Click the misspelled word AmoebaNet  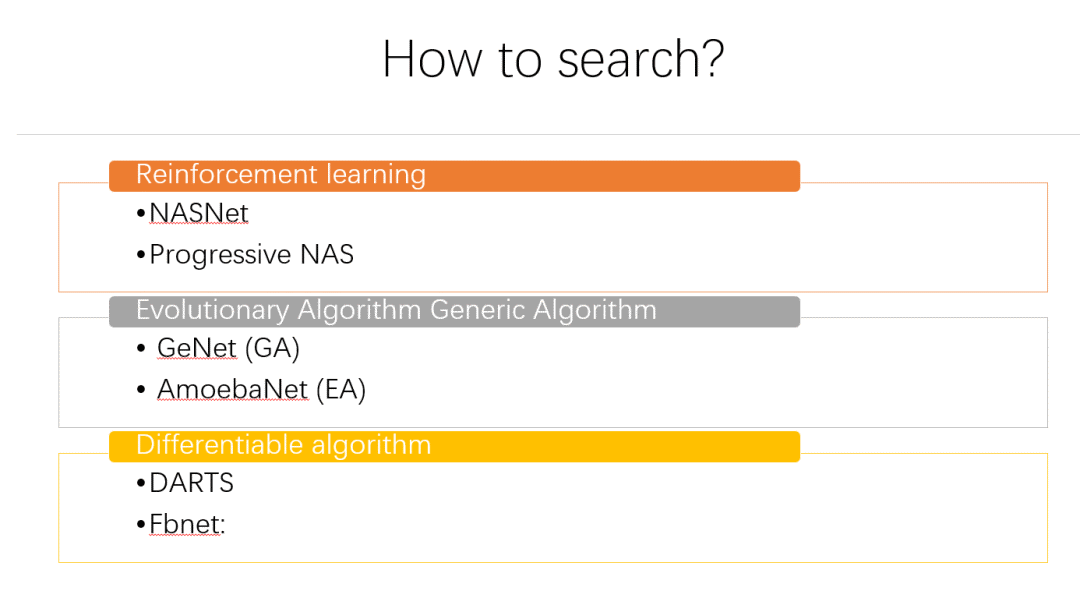click(x=232, y=389)
